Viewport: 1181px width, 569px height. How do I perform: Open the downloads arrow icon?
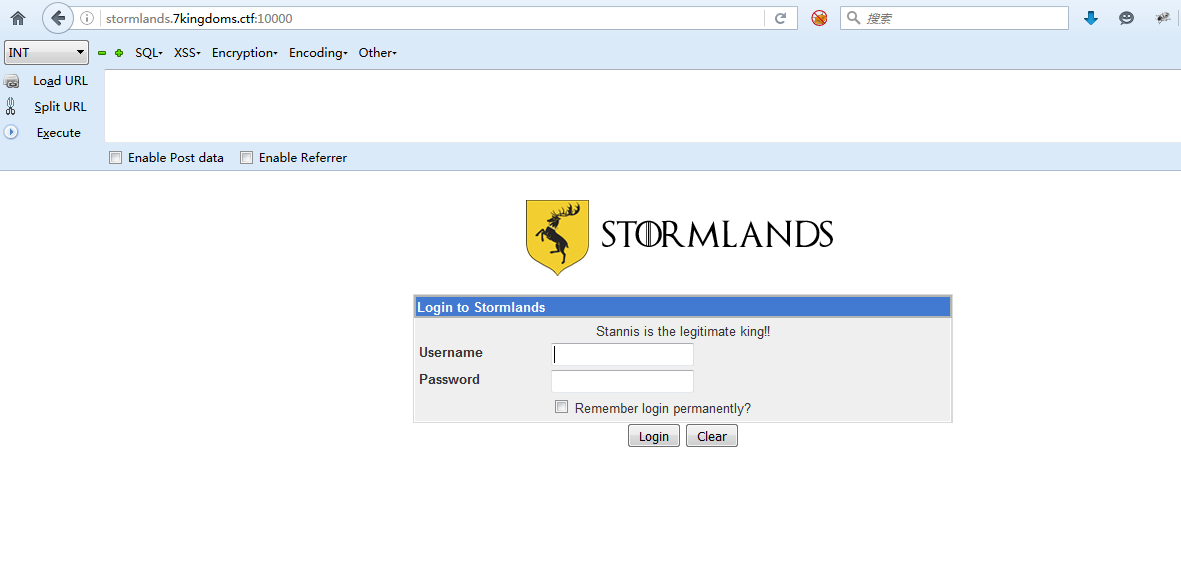1091,18
